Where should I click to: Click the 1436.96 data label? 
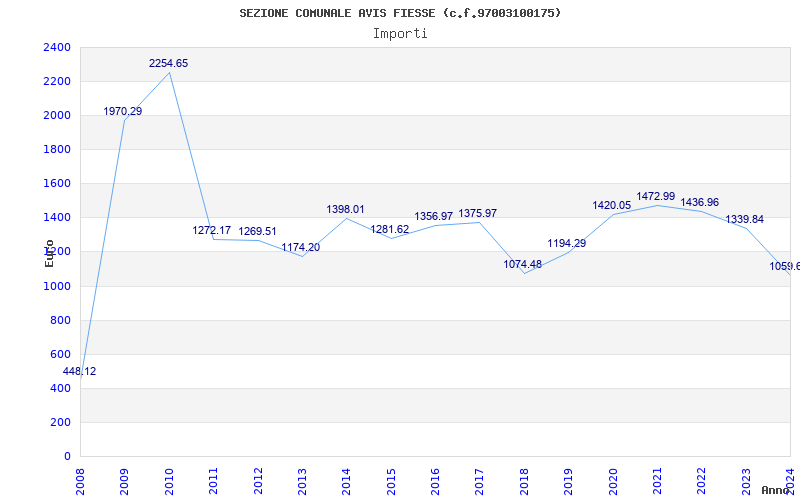coord(699,203)
